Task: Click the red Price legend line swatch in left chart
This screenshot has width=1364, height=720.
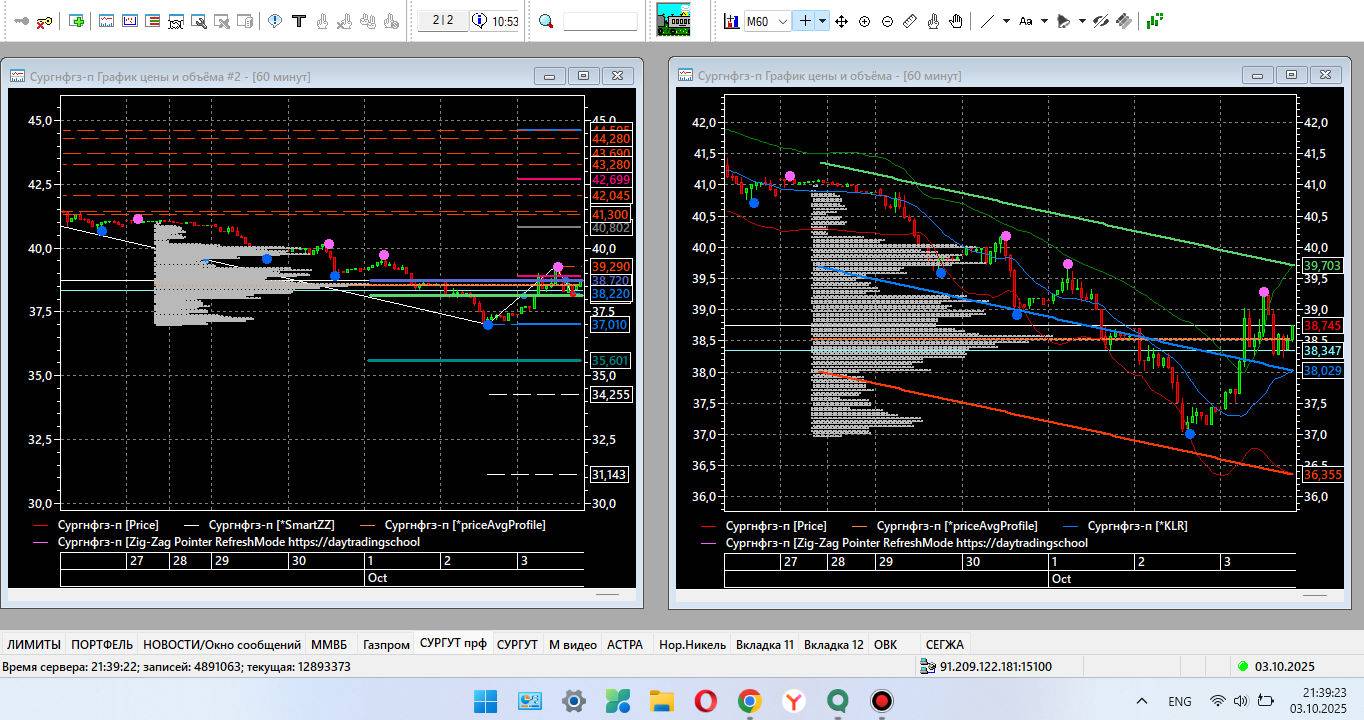Action: click(40, 525)
